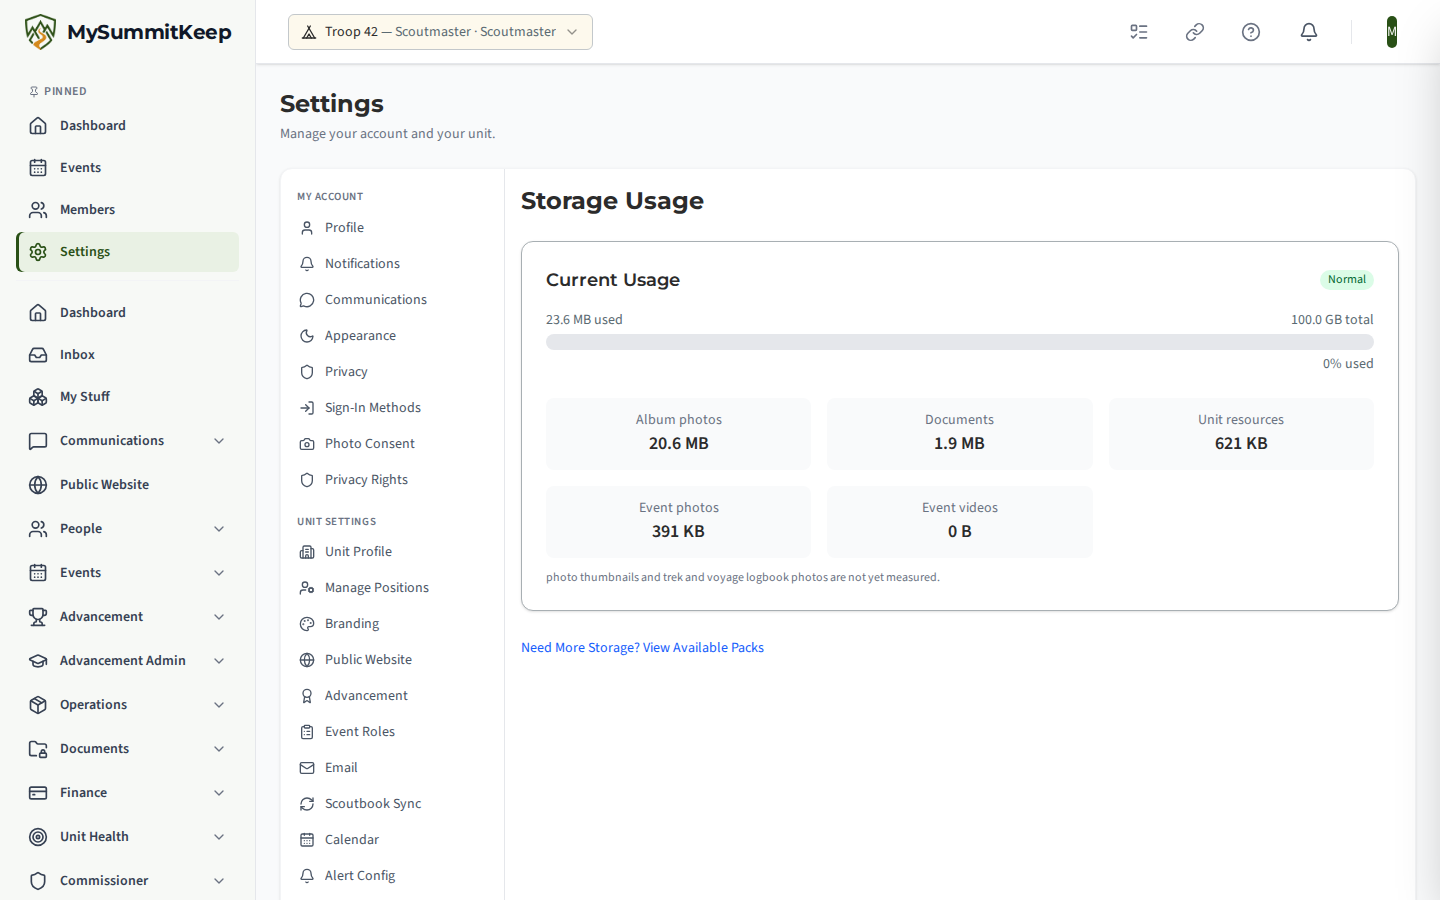Open Privacy Rights settings
The height and width of the screenshot is (900, 1440).
(392, 480)
